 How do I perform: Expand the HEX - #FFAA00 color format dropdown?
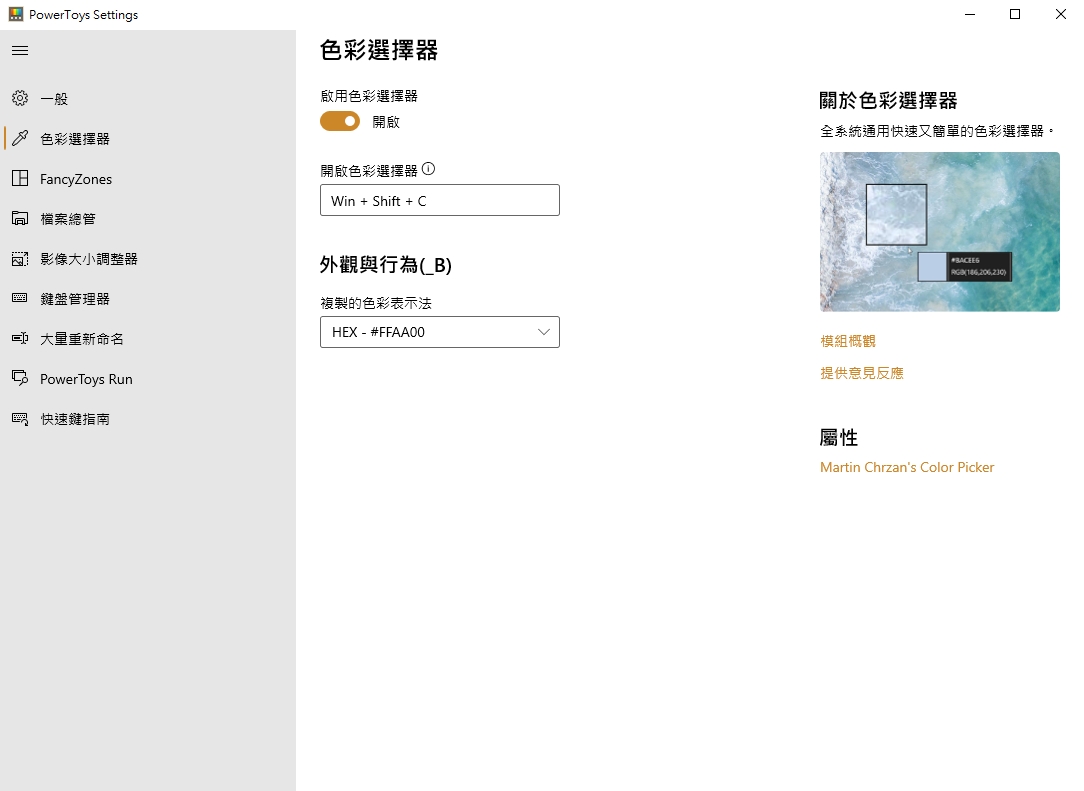click(x=440, y=332)
